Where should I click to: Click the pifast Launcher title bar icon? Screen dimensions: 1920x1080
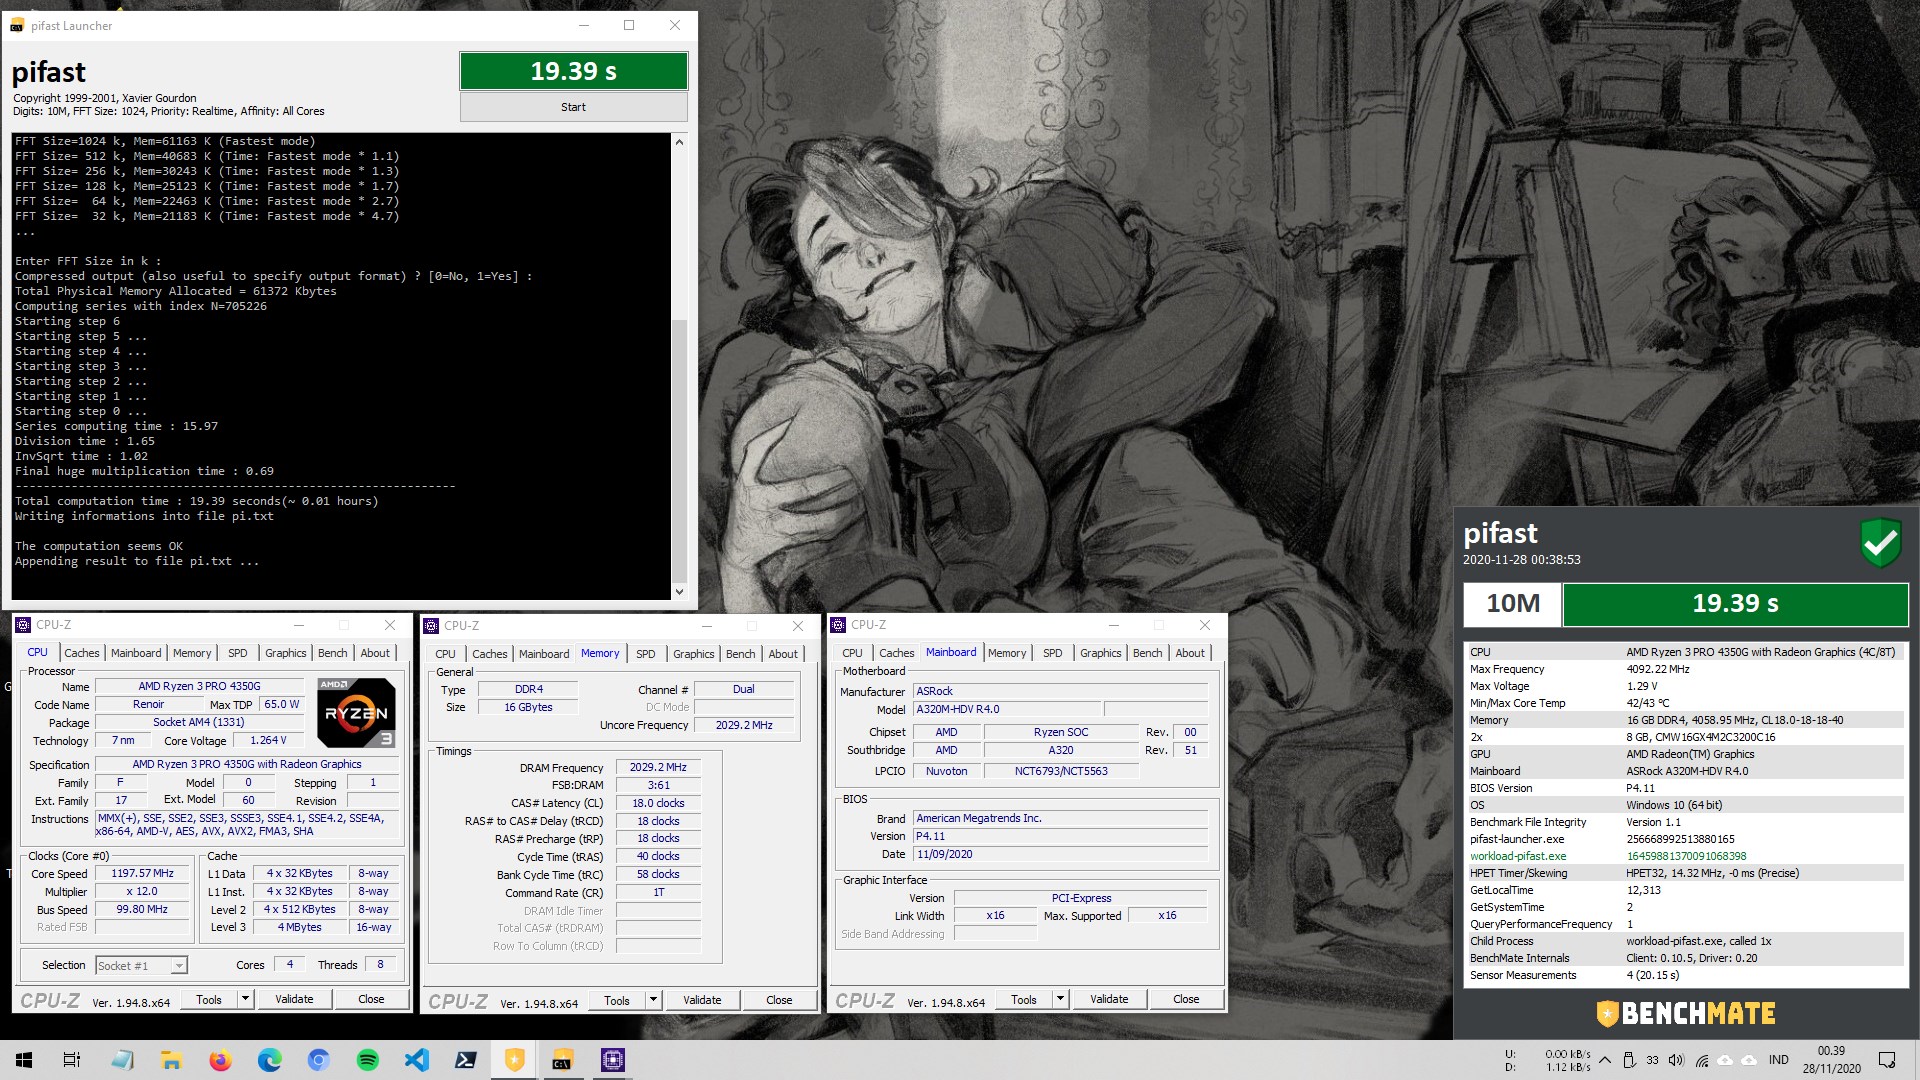pyautogui.click(x=16, y=26)
